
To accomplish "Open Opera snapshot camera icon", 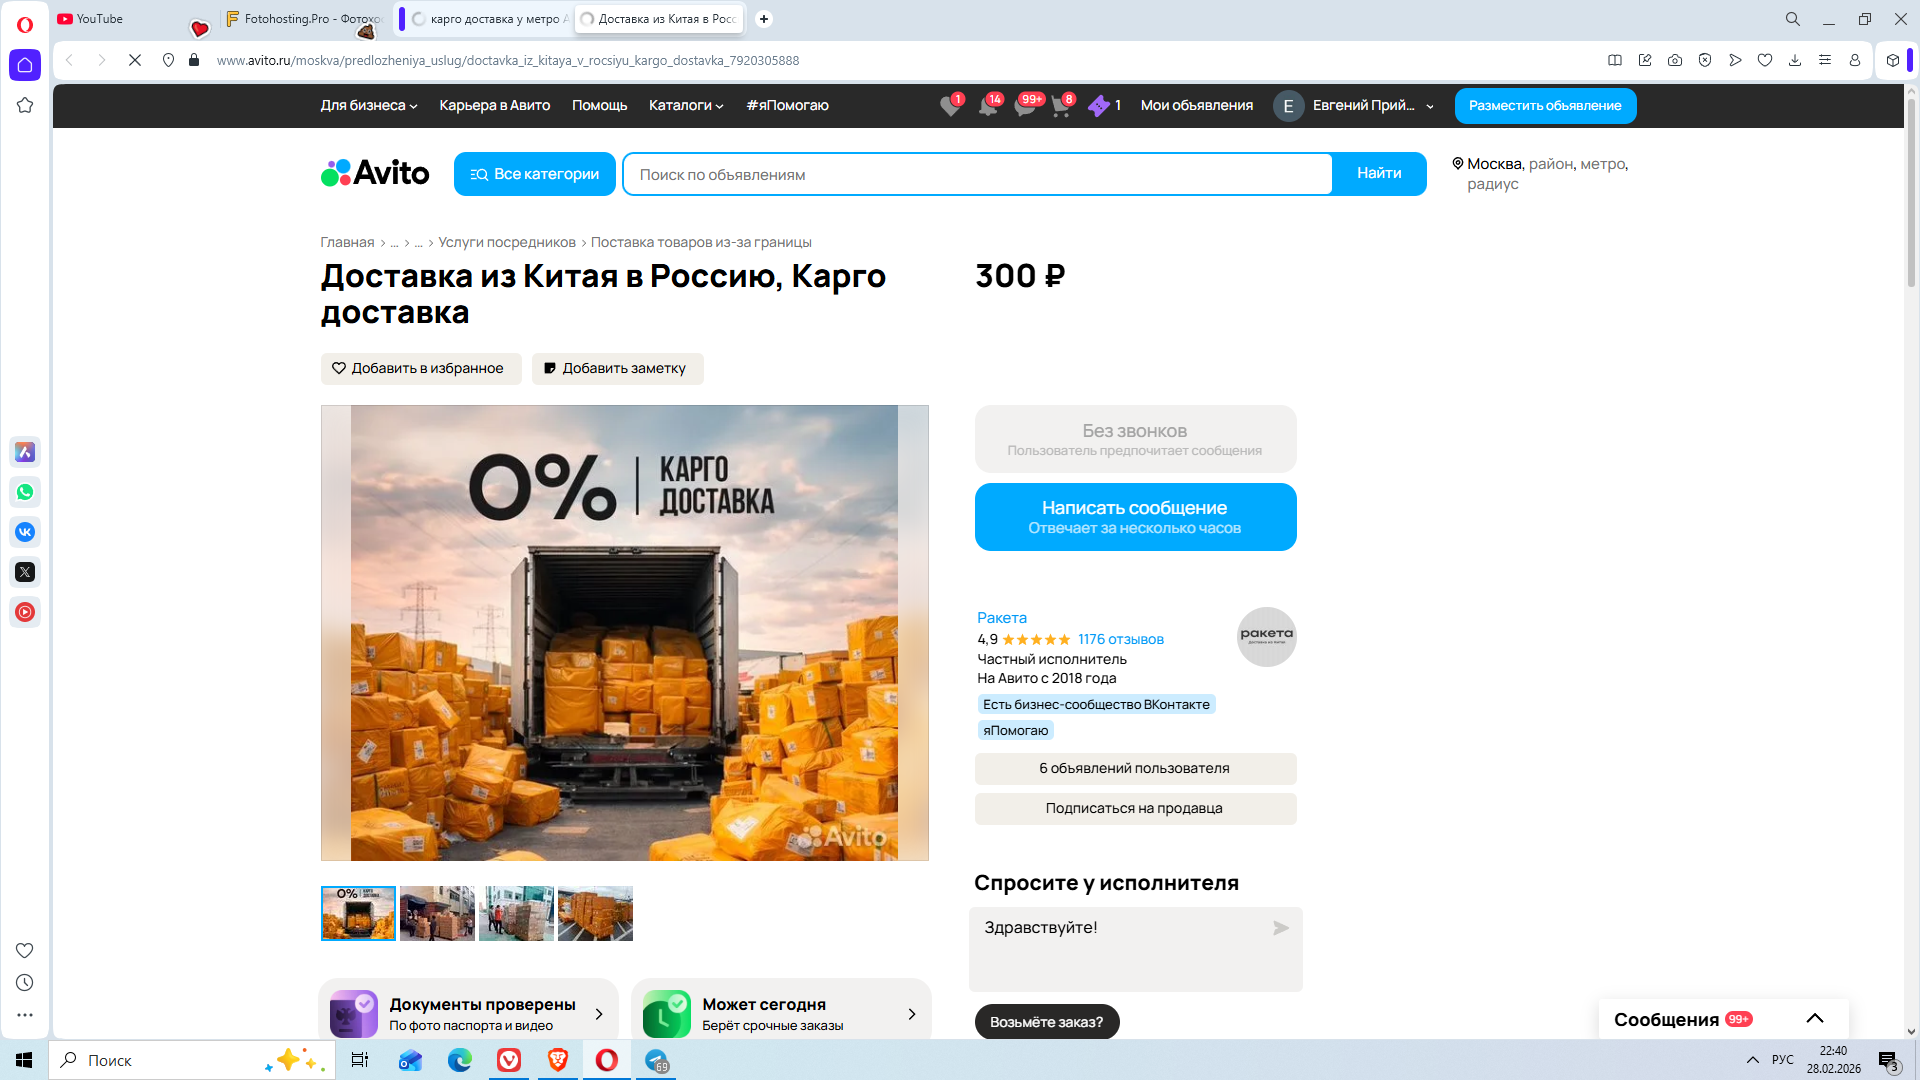I will 1675,60.
